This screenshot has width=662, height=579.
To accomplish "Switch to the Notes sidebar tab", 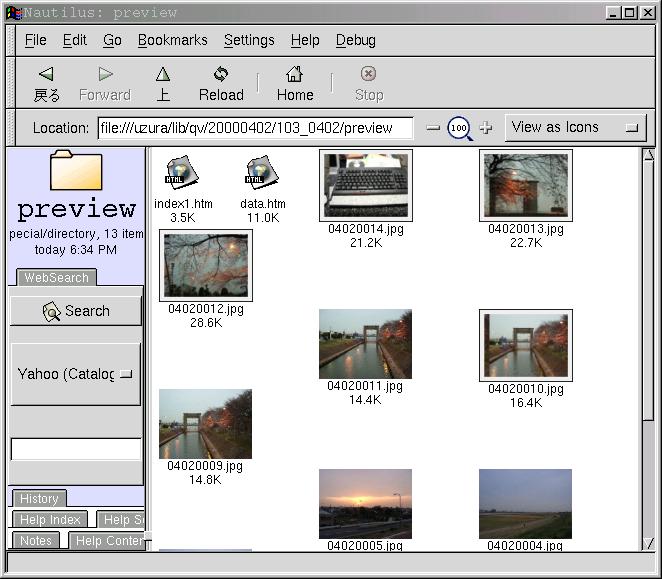I will tap(36, 540).
